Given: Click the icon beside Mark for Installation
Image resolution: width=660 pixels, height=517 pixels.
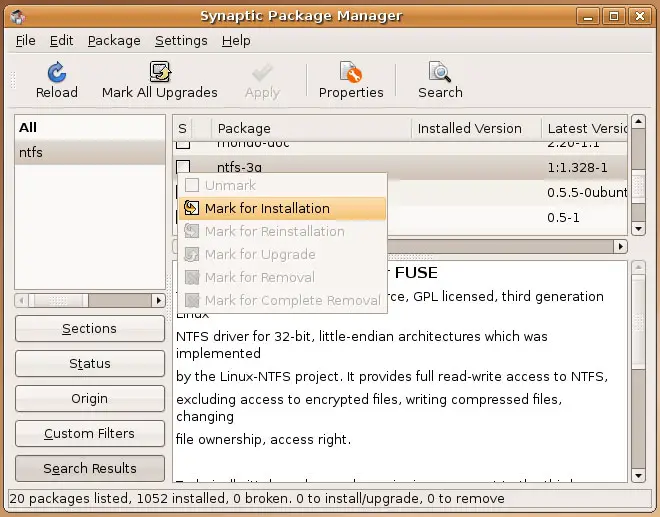Looking at the screenshot, I should point(192,208).
